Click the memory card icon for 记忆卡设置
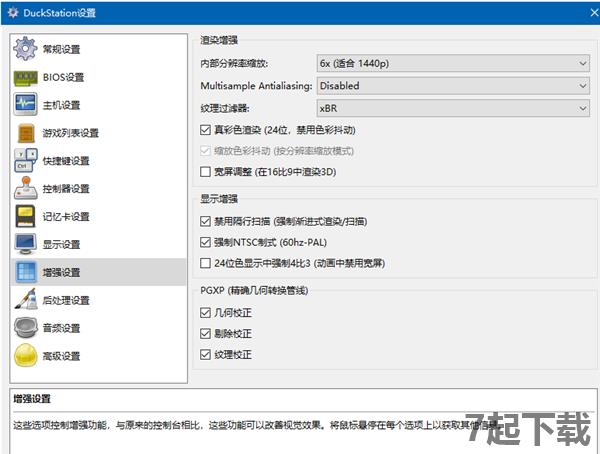Screen dimensions: 600x454 click(25, 216)
